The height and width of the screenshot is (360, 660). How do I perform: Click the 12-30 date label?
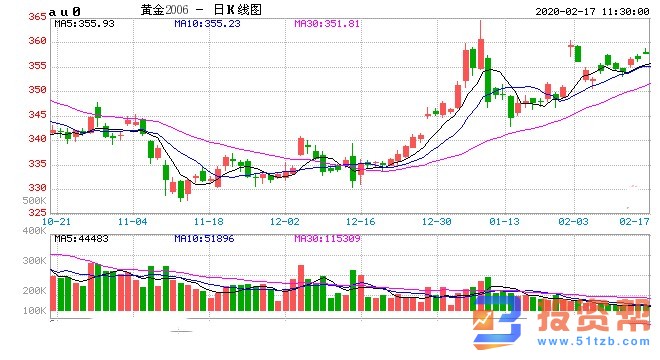click(437, 221)
